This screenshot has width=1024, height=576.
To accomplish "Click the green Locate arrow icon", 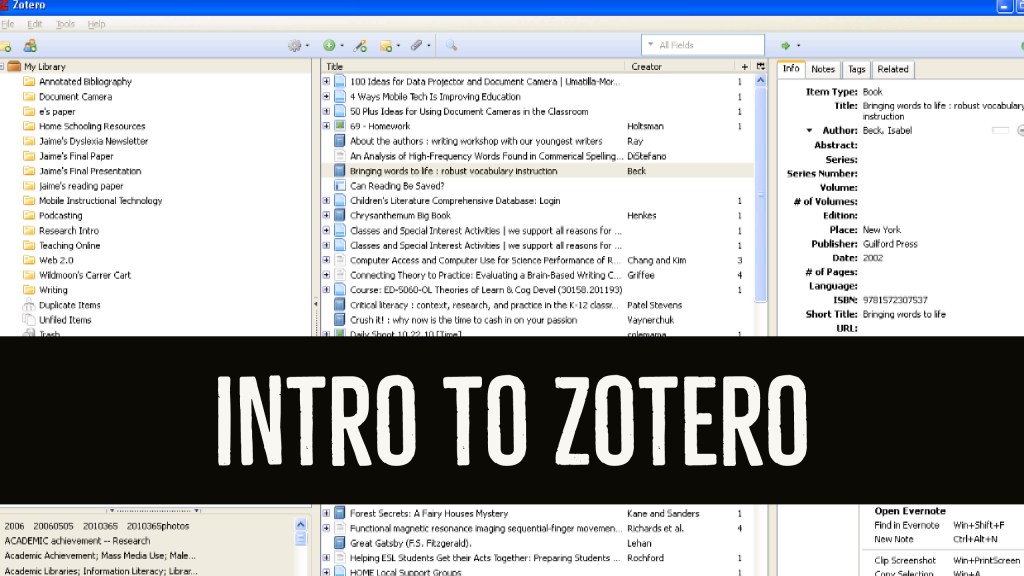I will [x=786, y=45].
